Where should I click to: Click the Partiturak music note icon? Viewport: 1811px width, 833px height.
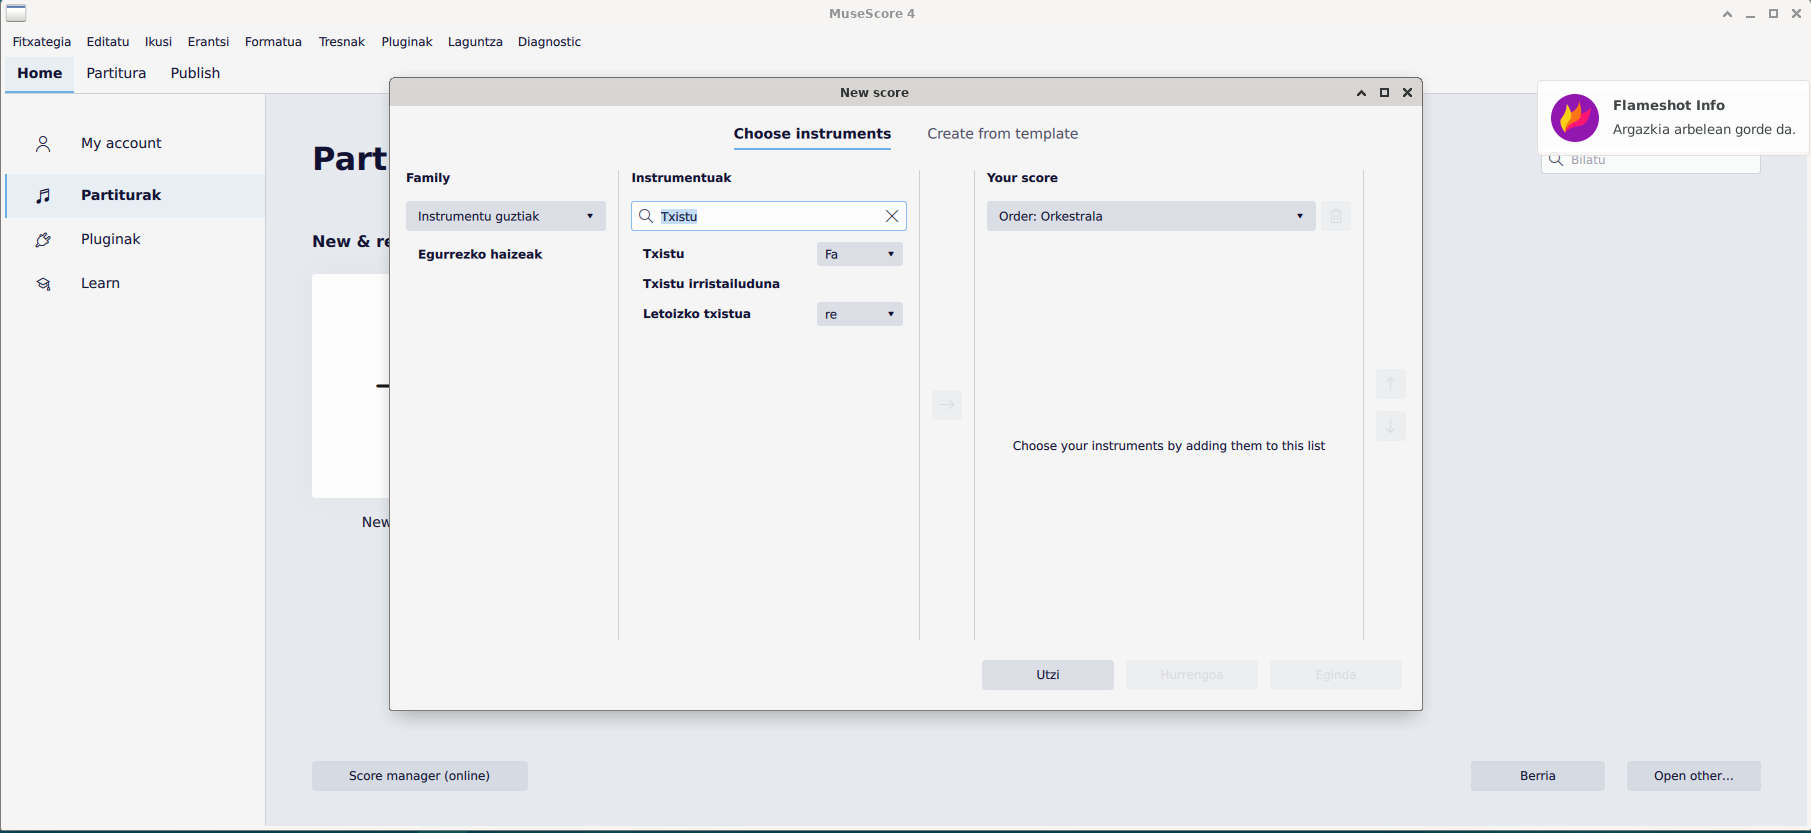(43, 196)
